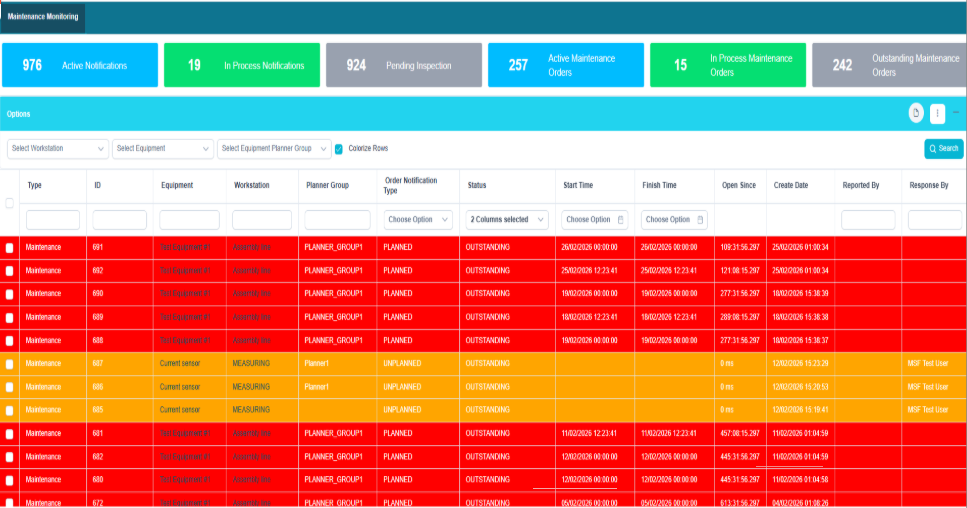Image resolution: width=967 pixels, height=508 pixels.
Task: Check the select-all rows header checkbox
Action: click(10, 203)
